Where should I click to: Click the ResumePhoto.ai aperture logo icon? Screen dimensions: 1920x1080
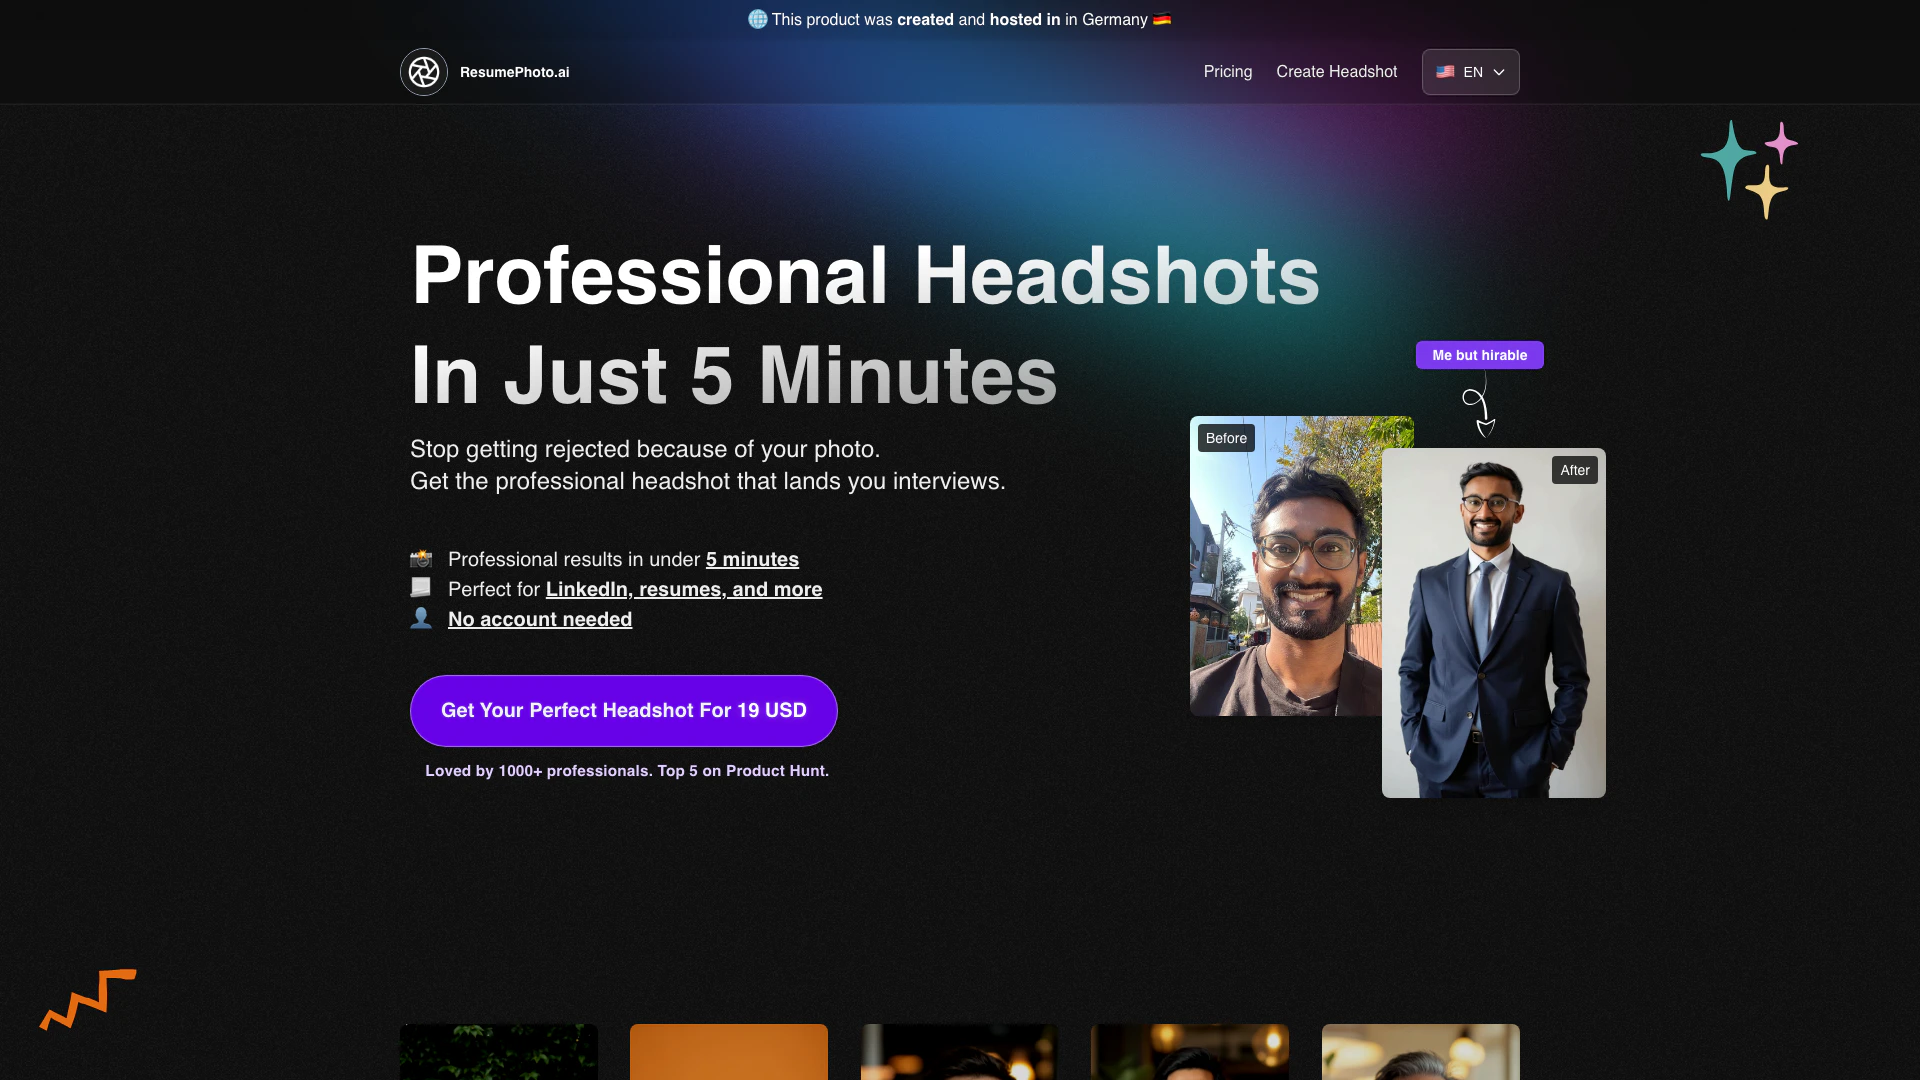[x=424, y=72]
